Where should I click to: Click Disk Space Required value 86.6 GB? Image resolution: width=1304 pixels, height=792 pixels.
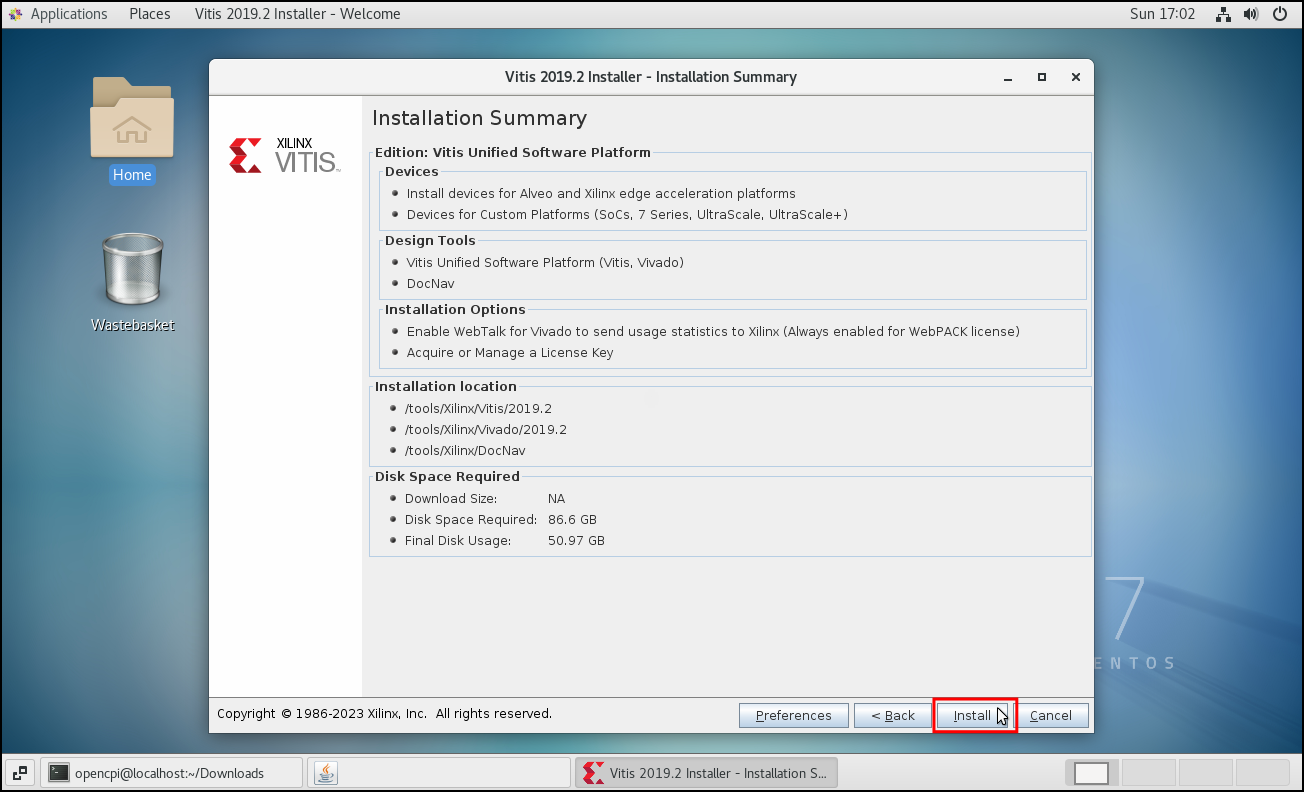coord(572,519)
